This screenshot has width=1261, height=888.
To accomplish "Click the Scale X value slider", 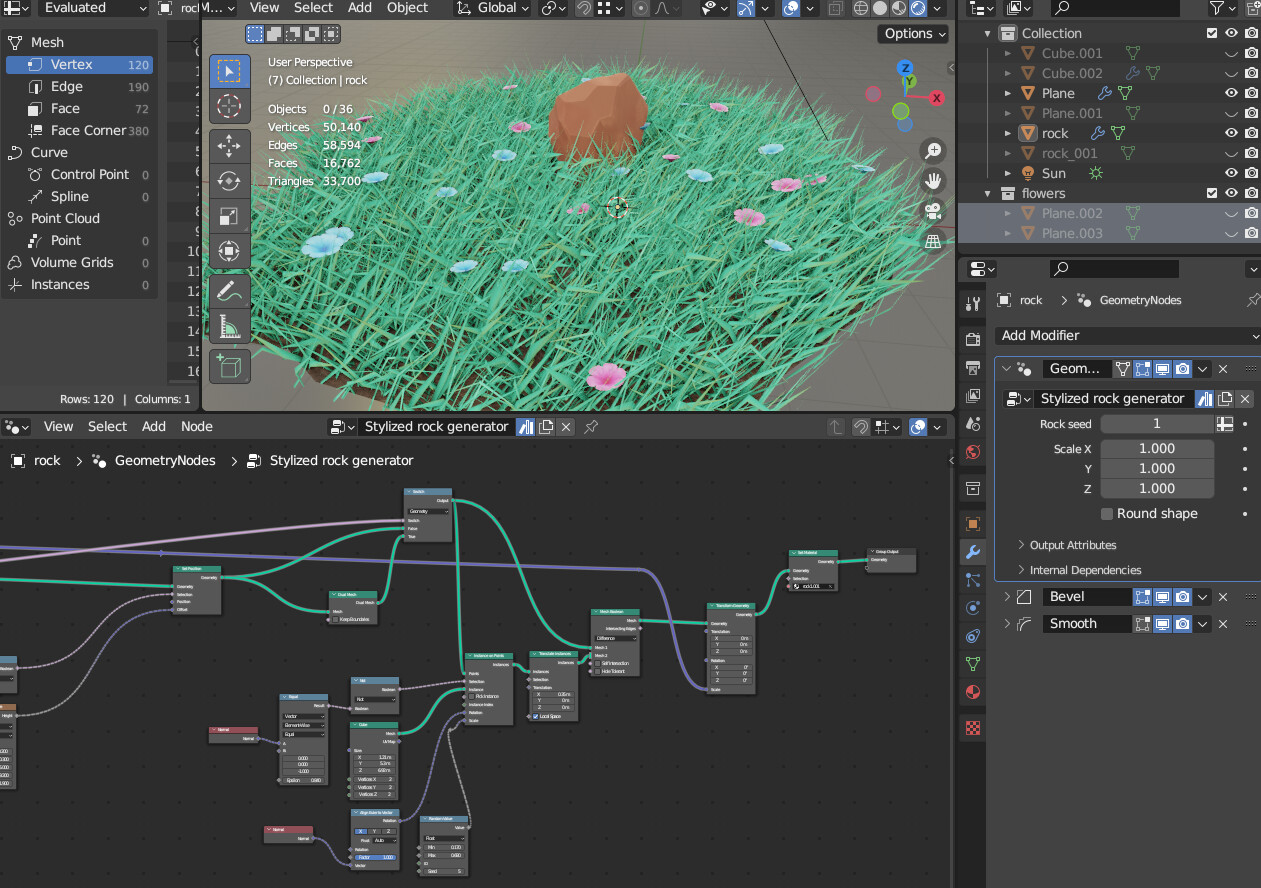I will tap(1156, 448).
